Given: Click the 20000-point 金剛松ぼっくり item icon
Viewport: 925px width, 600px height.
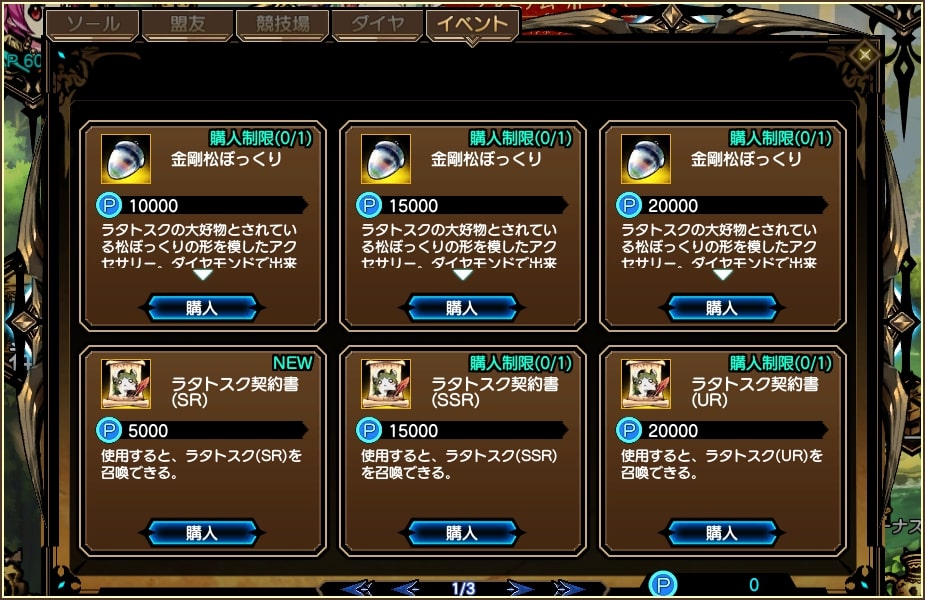Looking at the screenshot, I should (646, 159).
